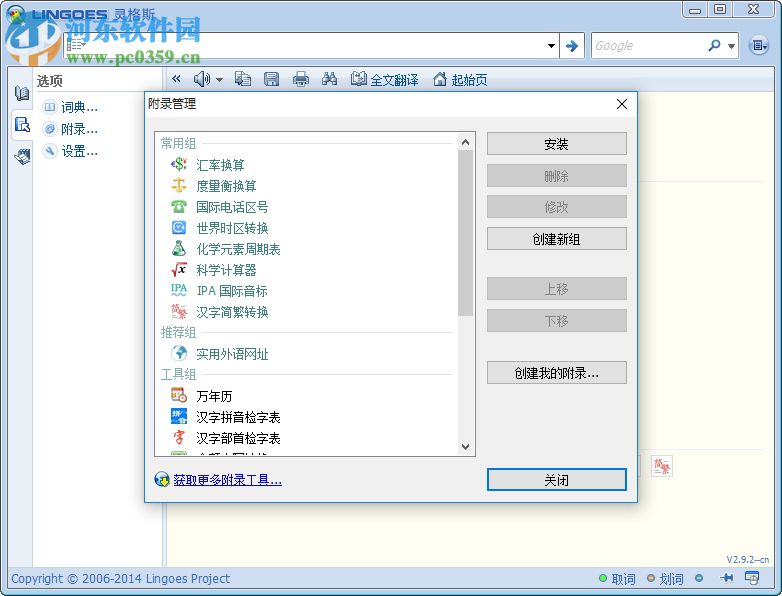The width and height of the screenshot is (782, 596).
Task: Select 汉字拼音检字表 item
Action: click(238, 417)
